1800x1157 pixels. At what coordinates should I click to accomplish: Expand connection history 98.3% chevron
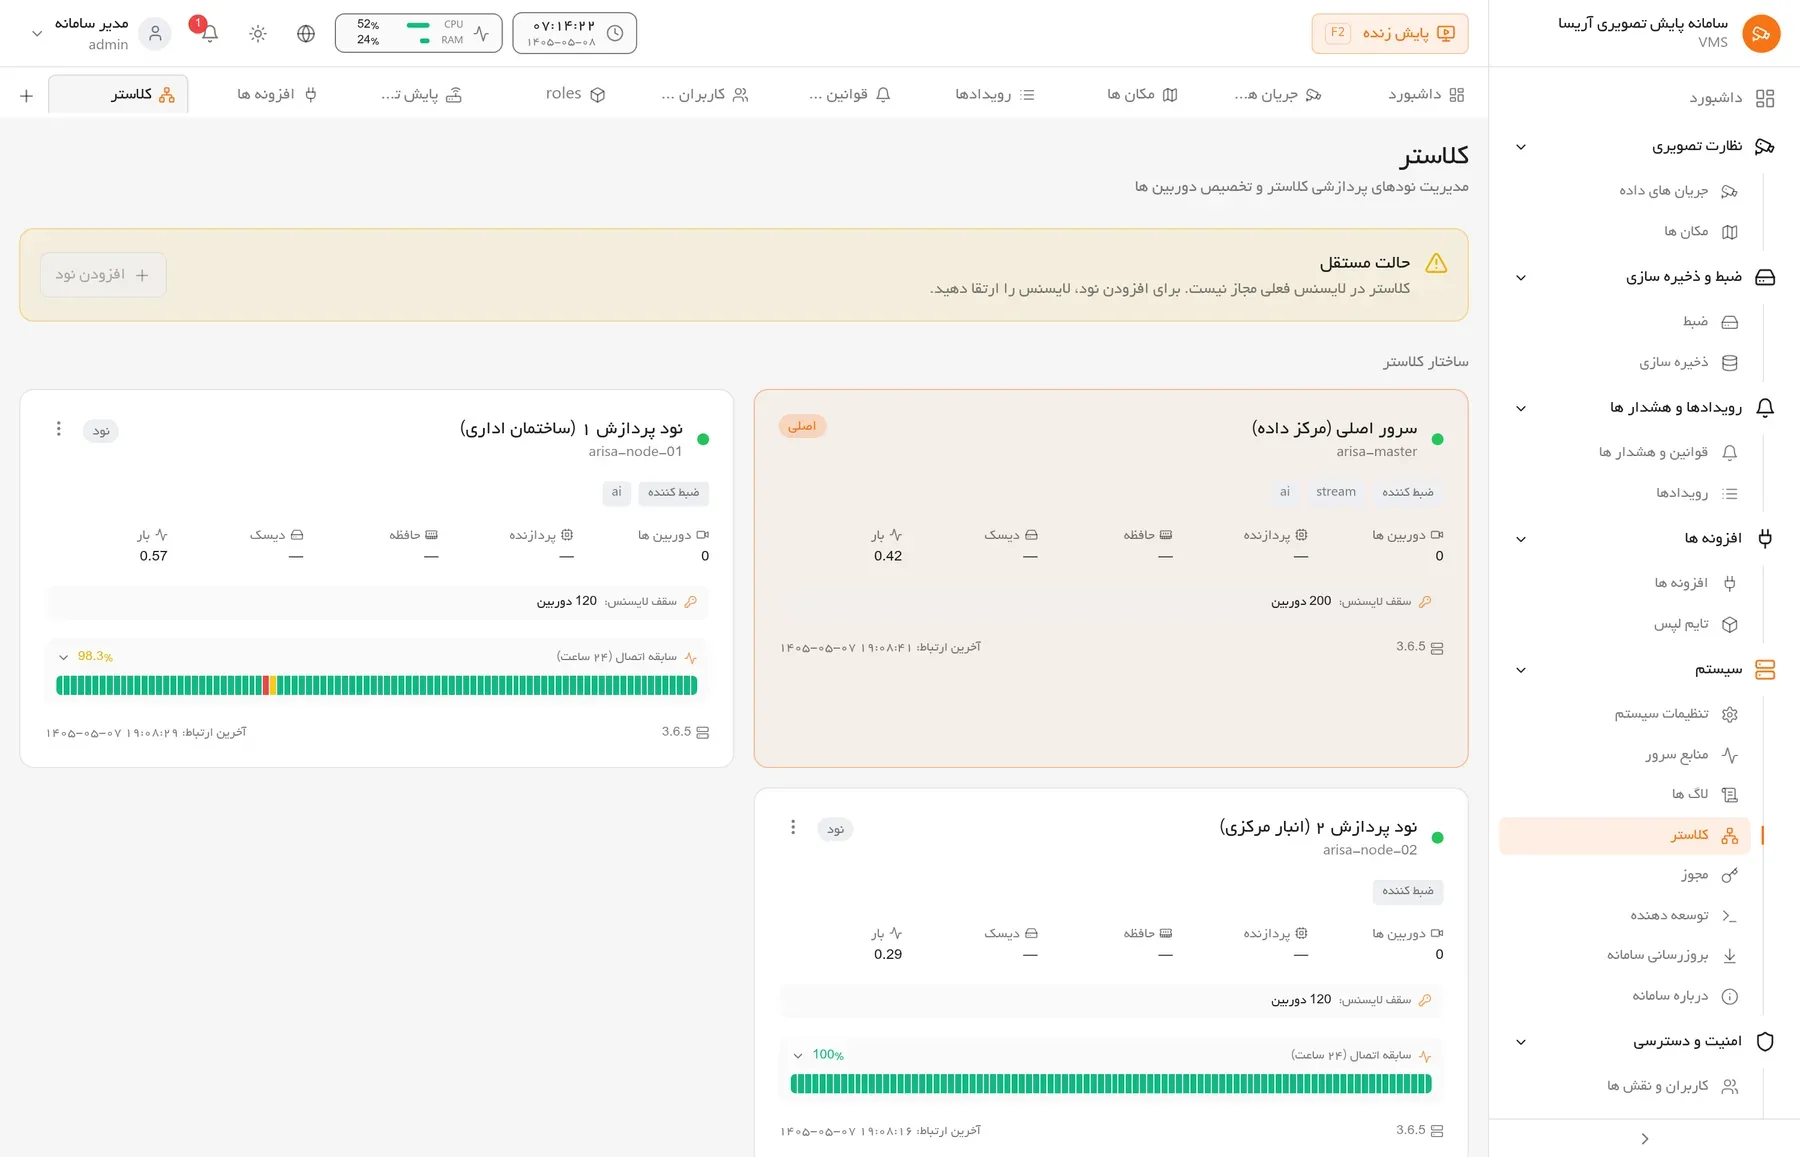[x=64, y=657]
